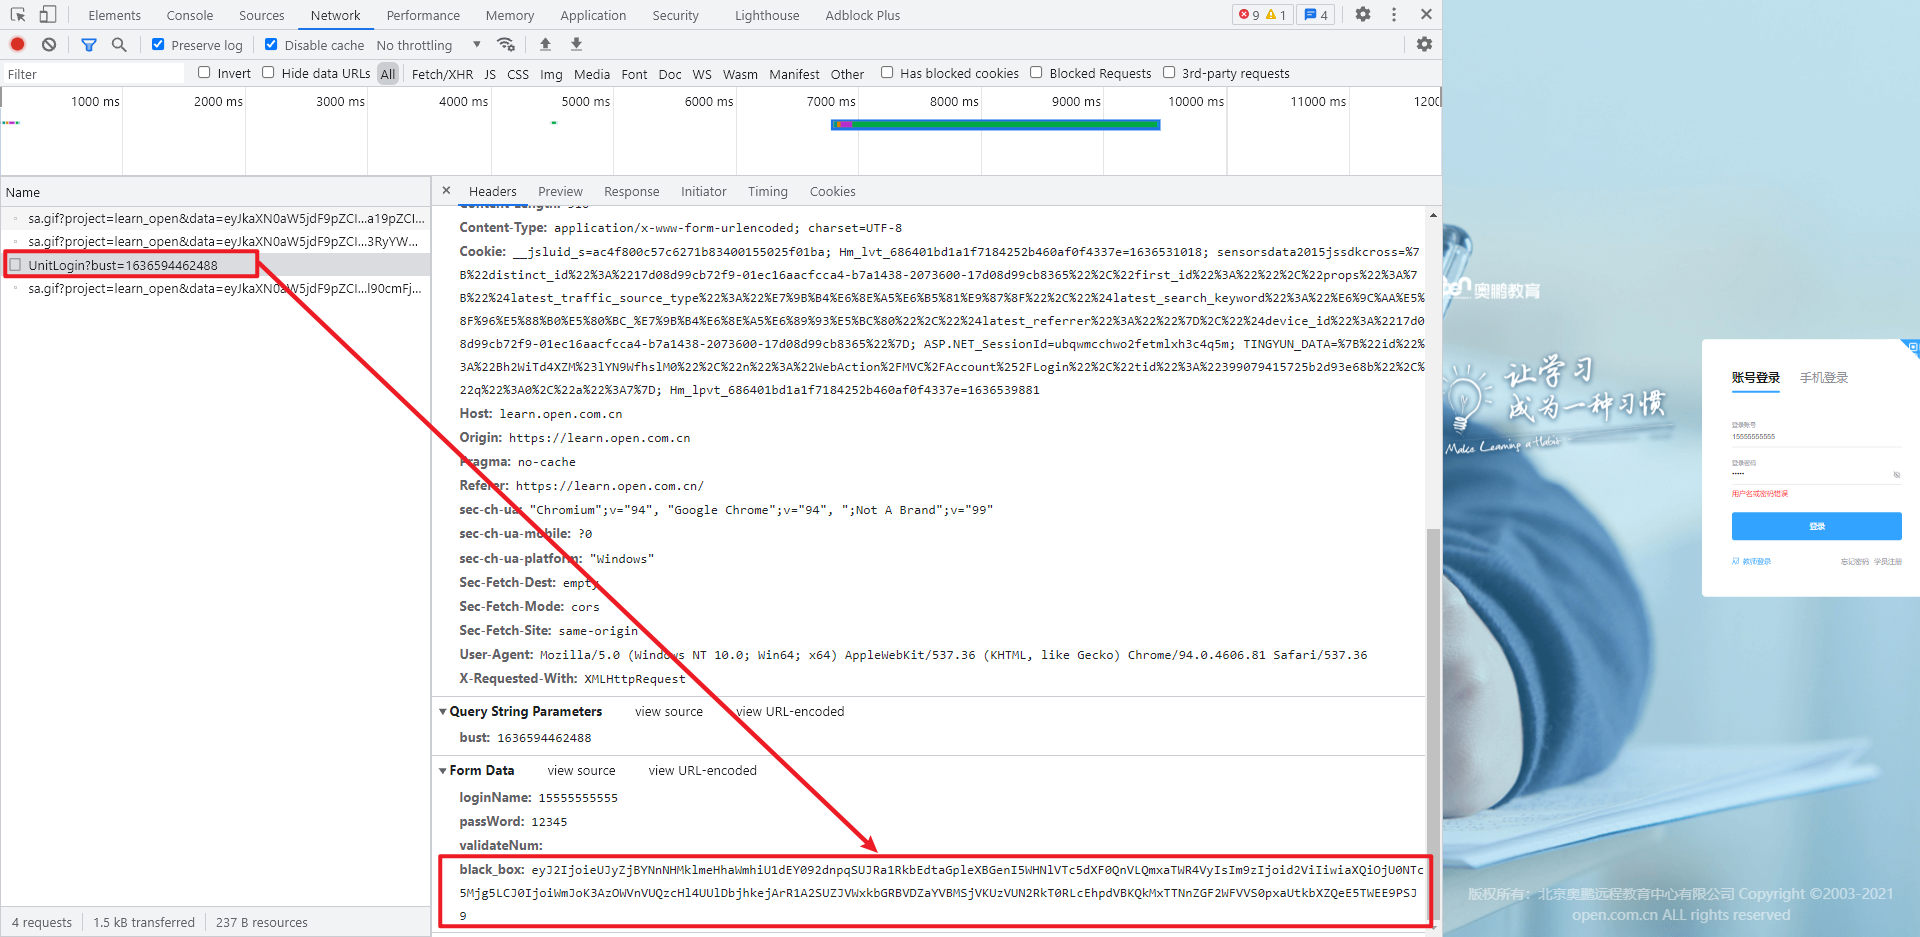Toggle the device toolbar icon
1920x937 pixels.
(x=47, y=15)
